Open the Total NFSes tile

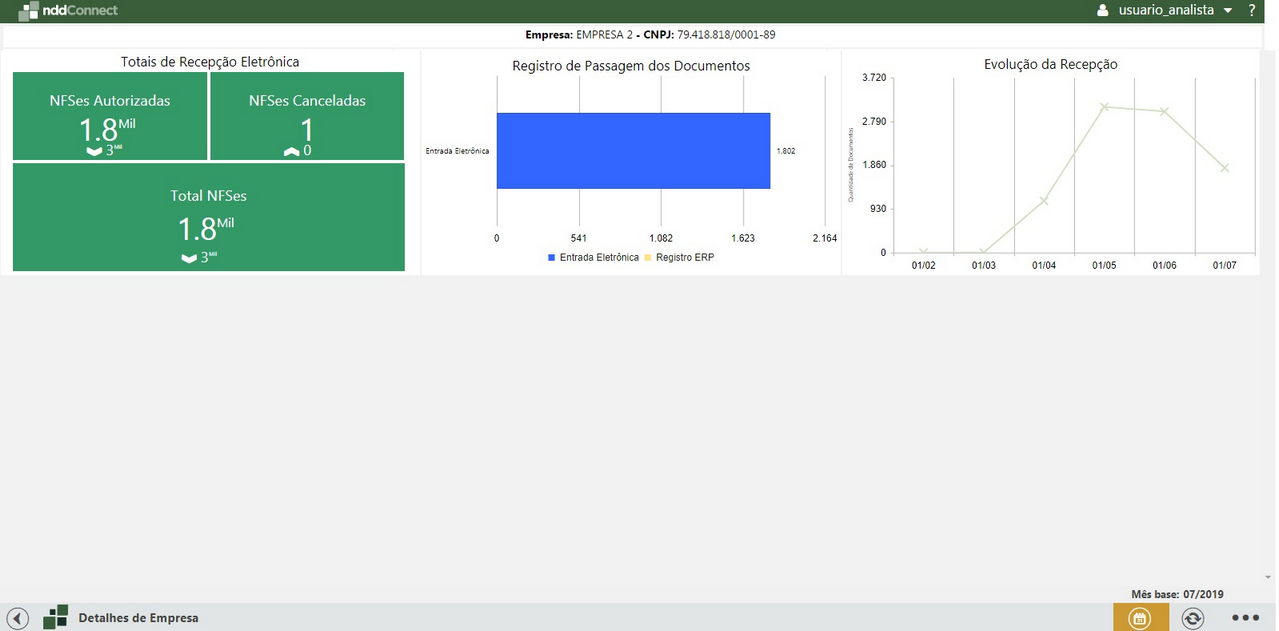coord(208,217)
